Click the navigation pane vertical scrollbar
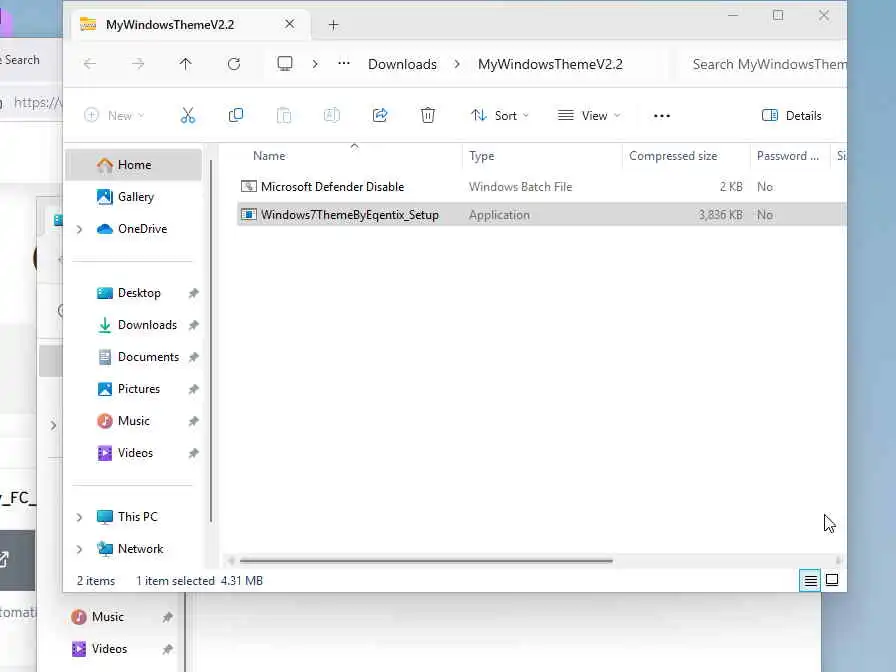Image resolution: width=896 pixels, height=672 pixels. coord(211,341)
